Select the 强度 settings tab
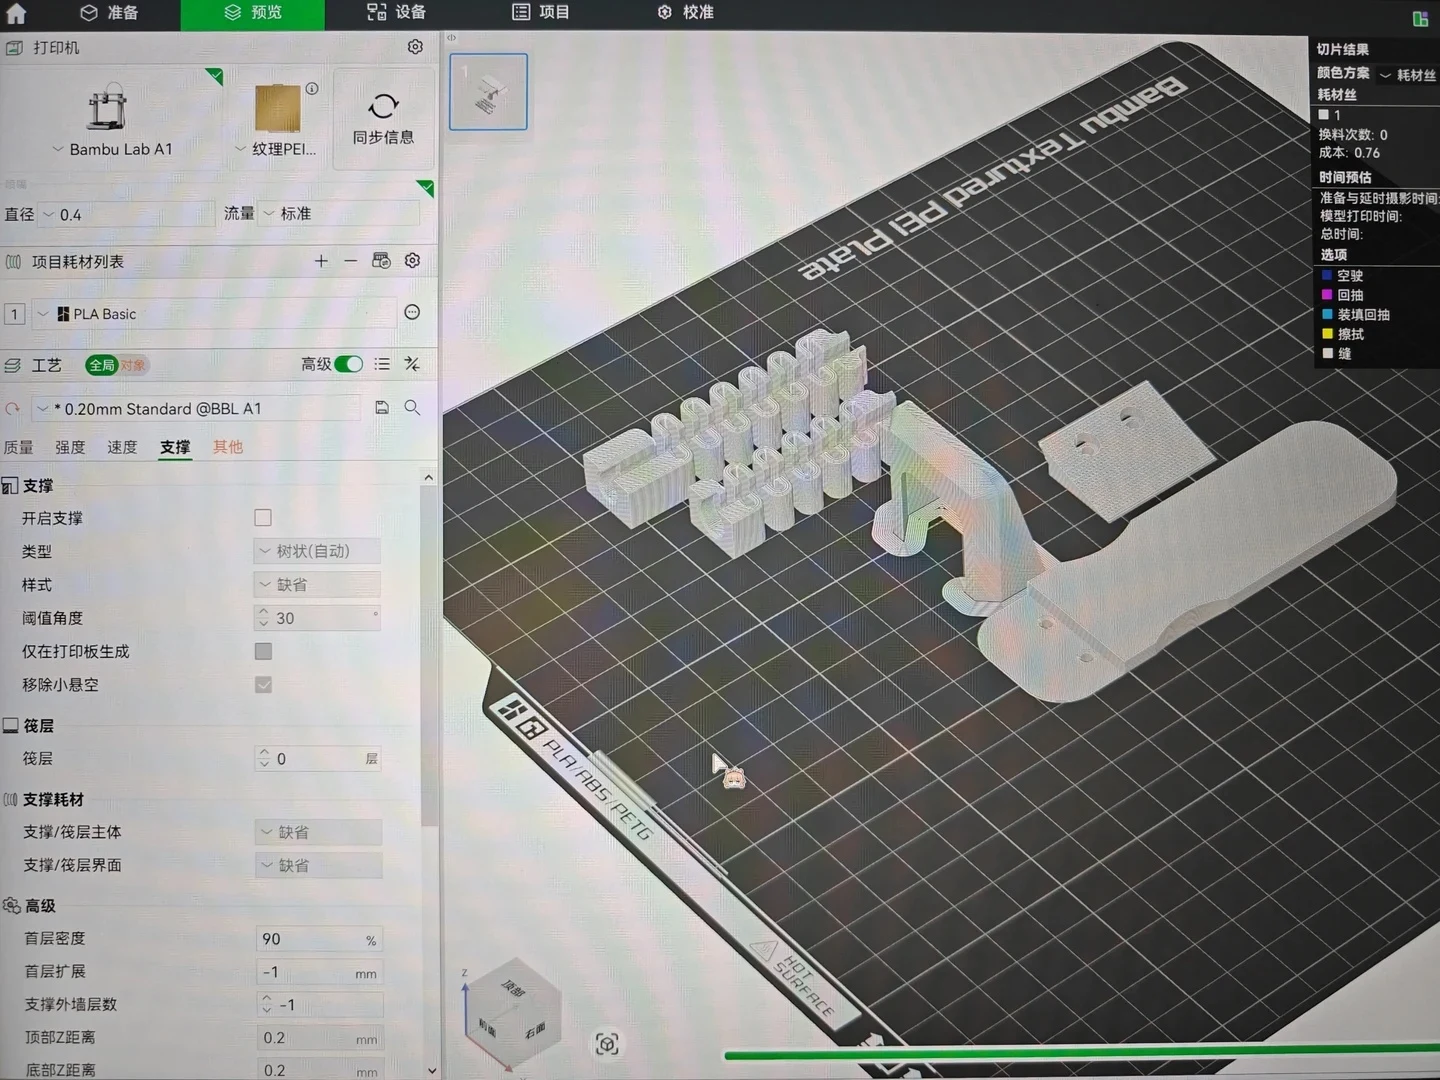 pos(70,447)
